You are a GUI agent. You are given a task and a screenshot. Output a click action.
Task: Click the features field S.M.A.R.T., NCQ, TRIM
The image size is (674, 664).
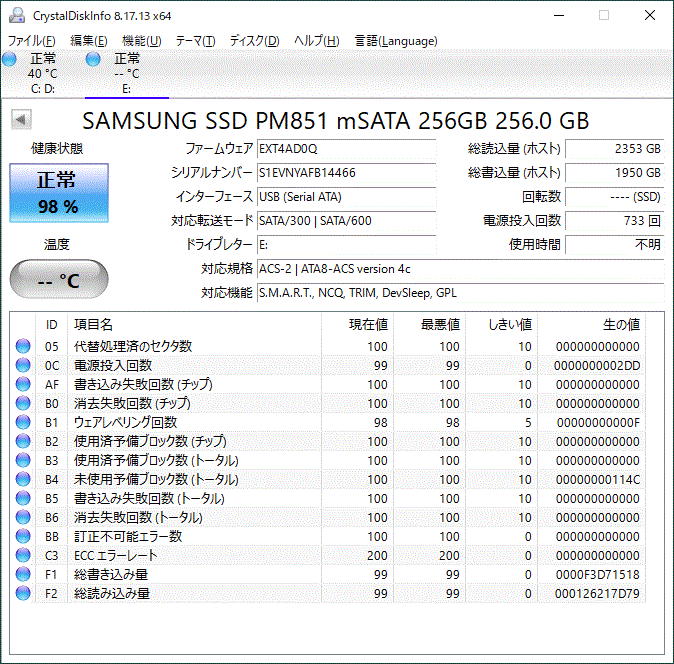coord(461,293)
